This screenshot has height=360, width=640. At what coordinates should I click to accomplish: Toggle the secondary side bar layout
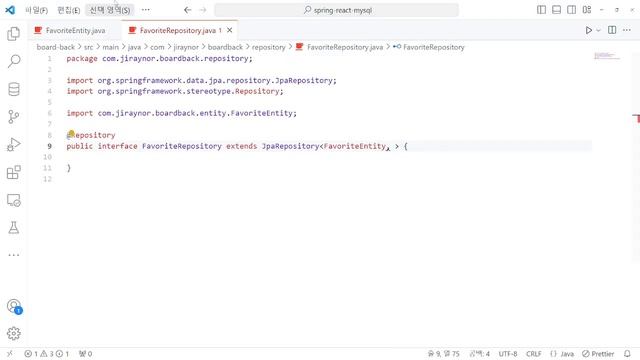click(x=571, y=10)
